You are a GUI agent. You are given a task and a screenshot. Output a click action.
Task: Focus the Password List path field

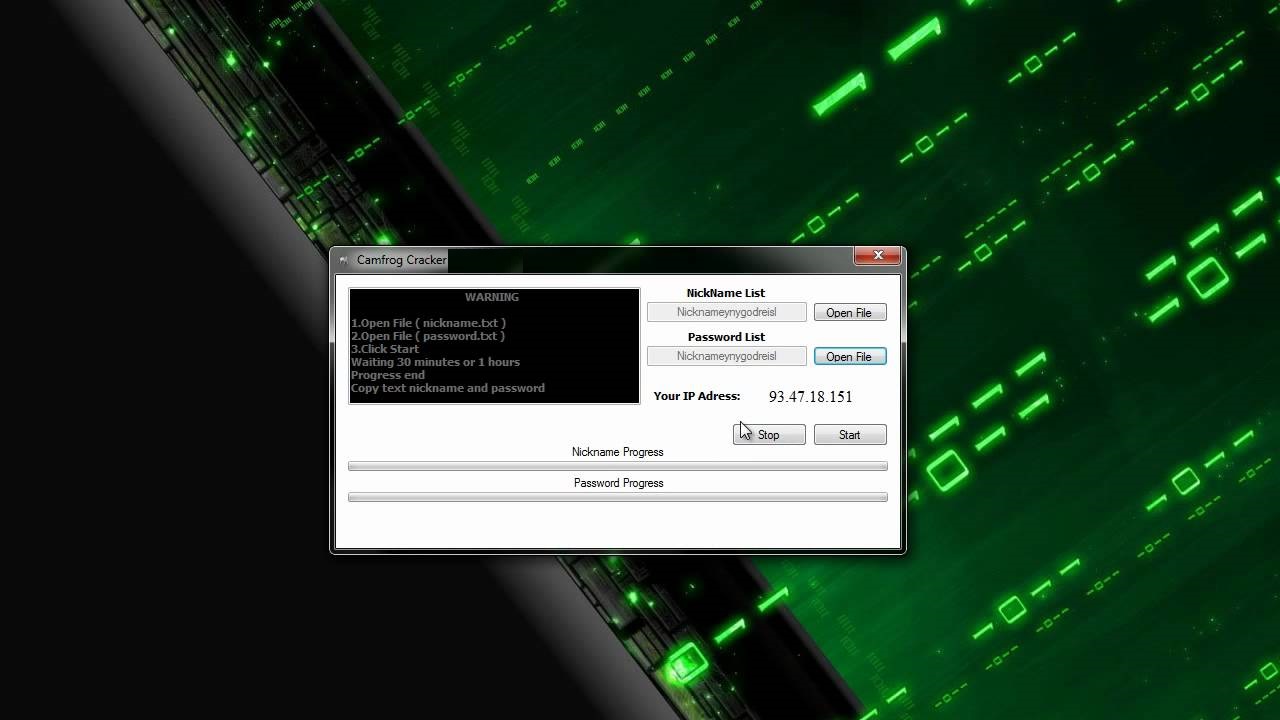pos(727,356)
